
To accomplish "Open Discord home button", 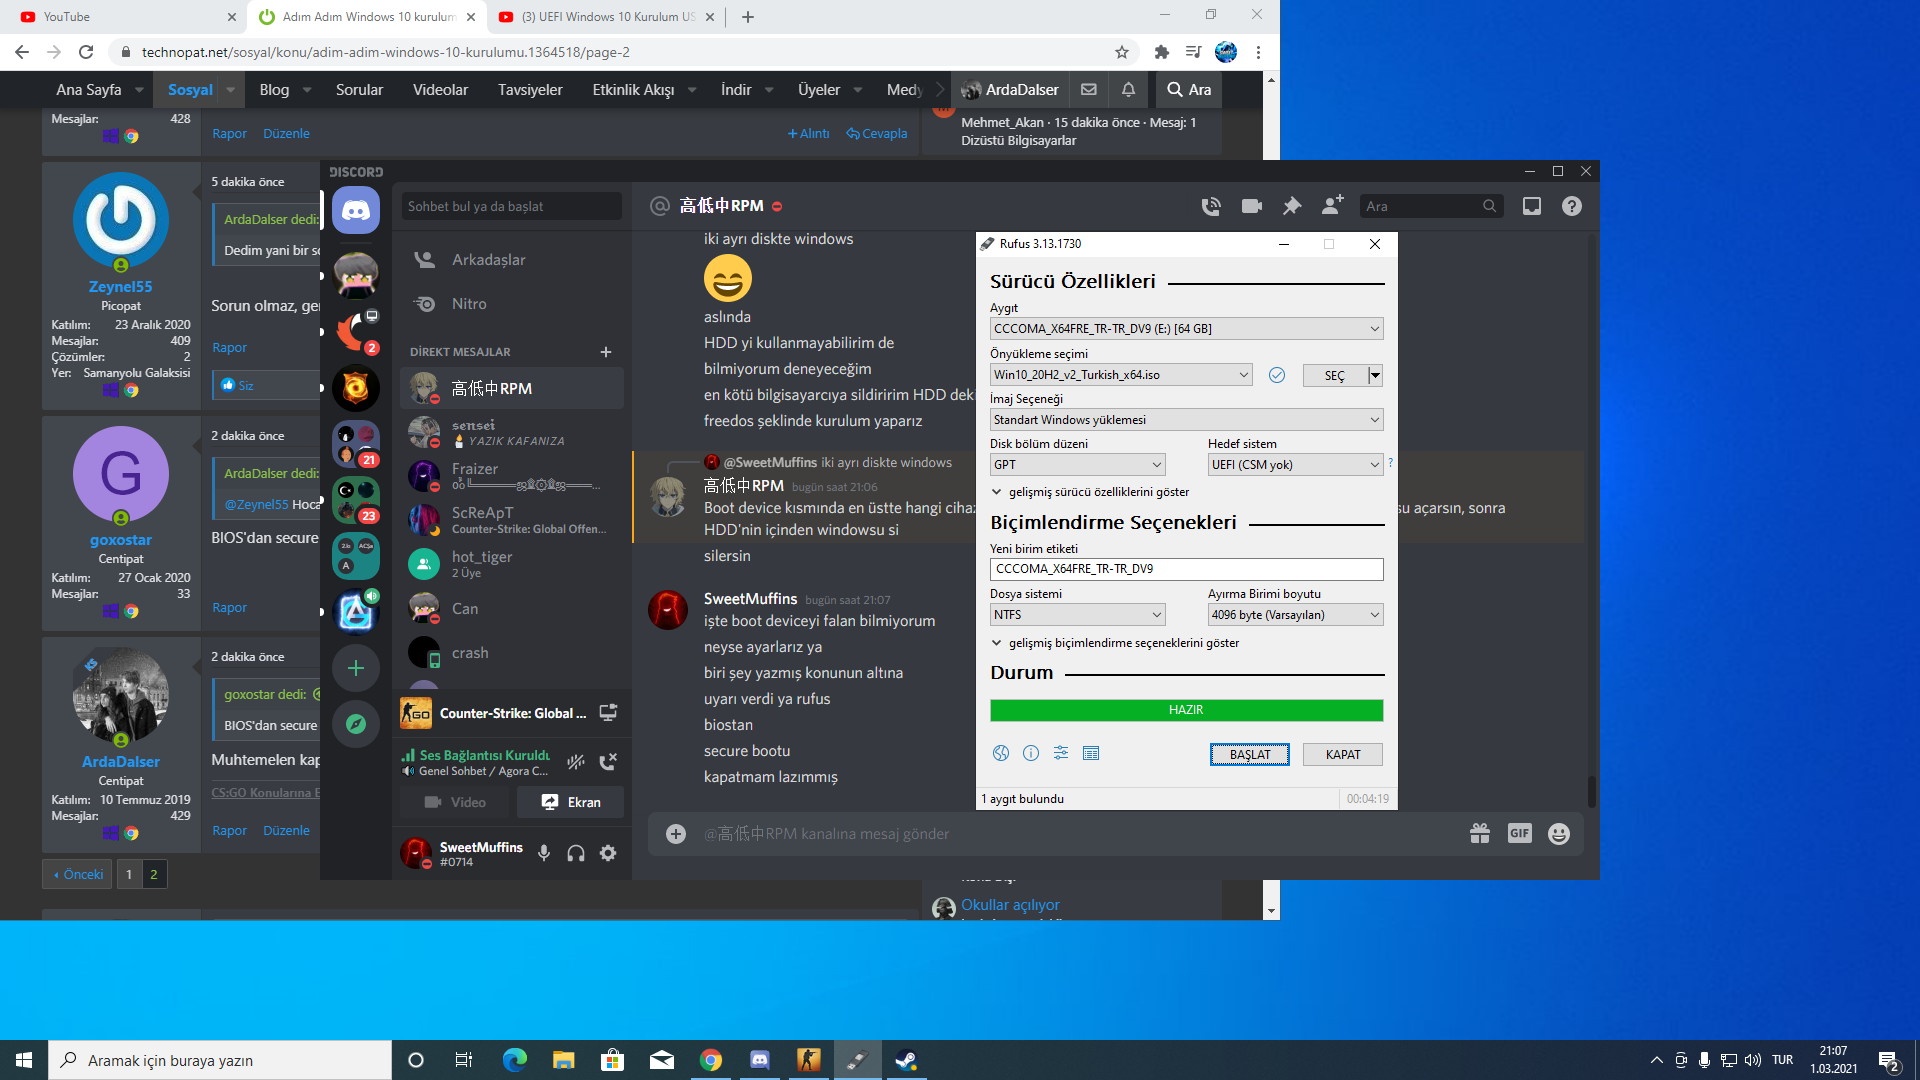I will pos(356,210).
